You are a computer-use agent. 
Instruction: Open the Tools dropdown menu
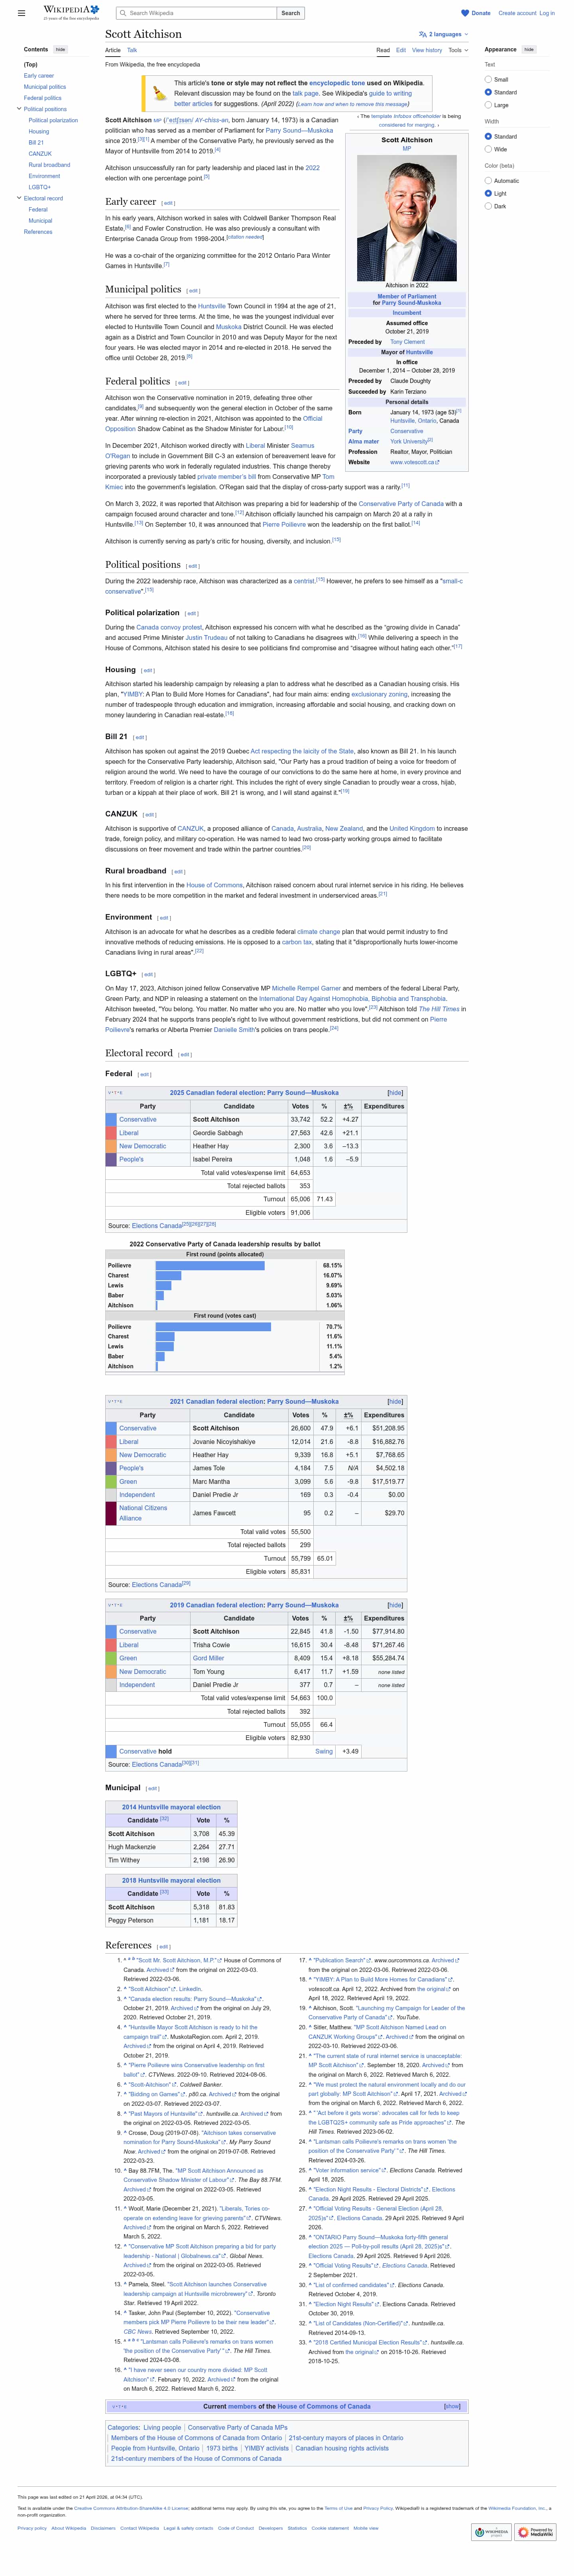[x=457, y=50]
